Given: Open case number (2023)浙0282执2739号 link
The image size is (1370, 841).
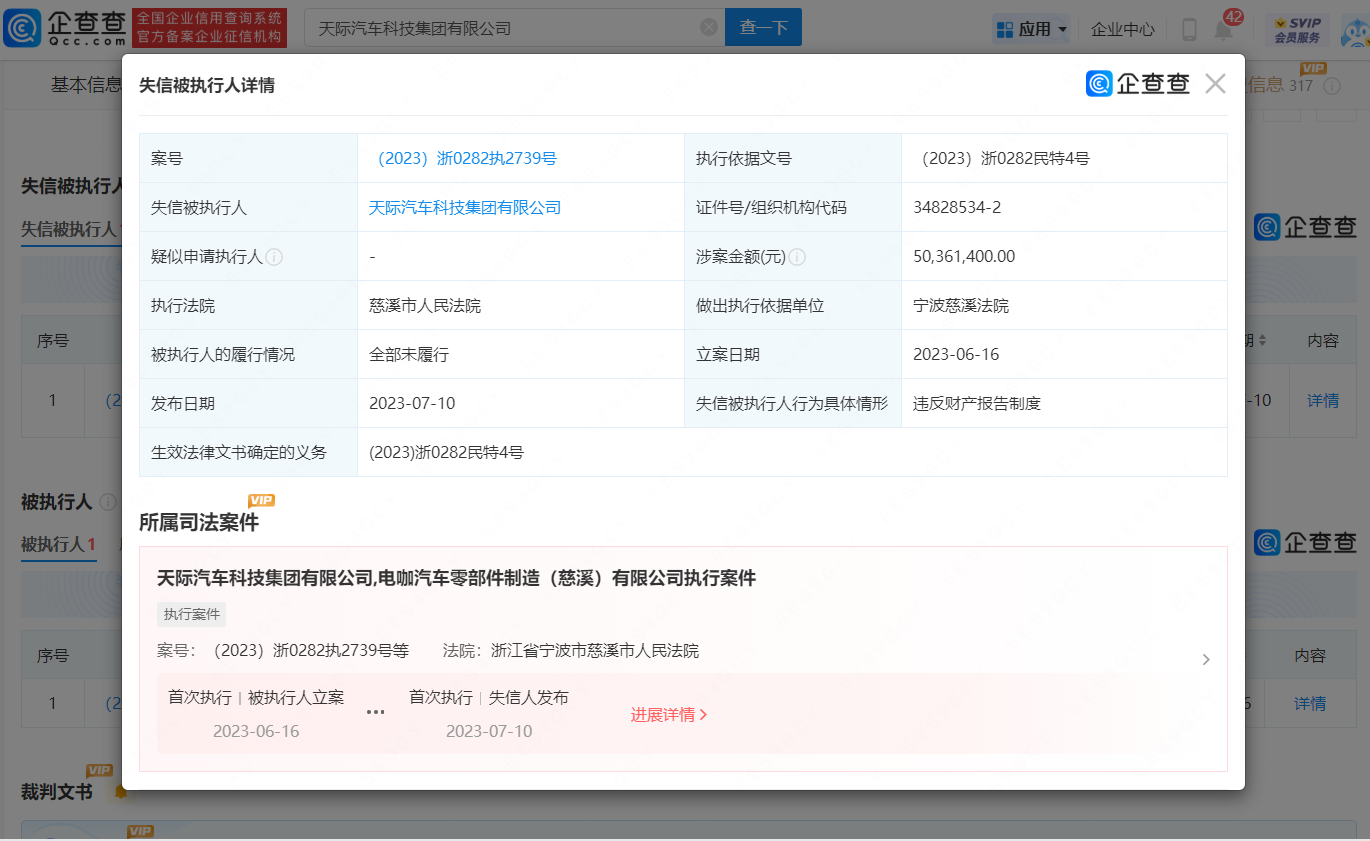Looking at the screenshot, I should pos(463,158).
